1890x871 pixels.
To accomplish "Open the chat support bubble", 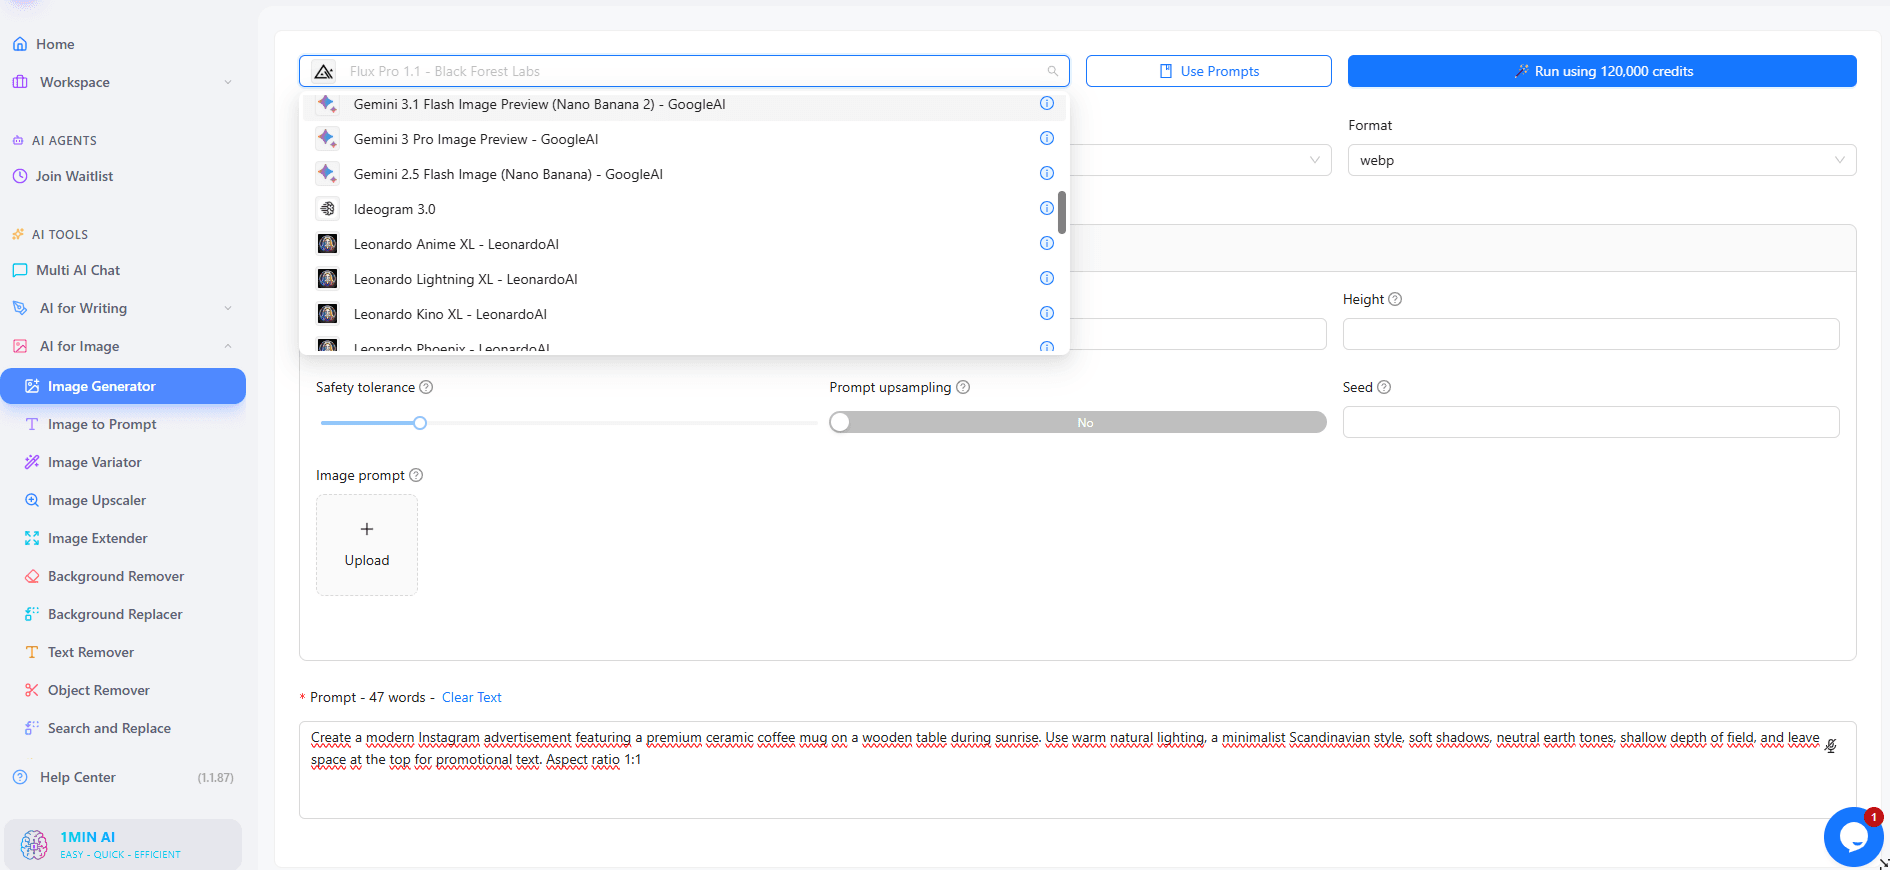I will 1853,837.
